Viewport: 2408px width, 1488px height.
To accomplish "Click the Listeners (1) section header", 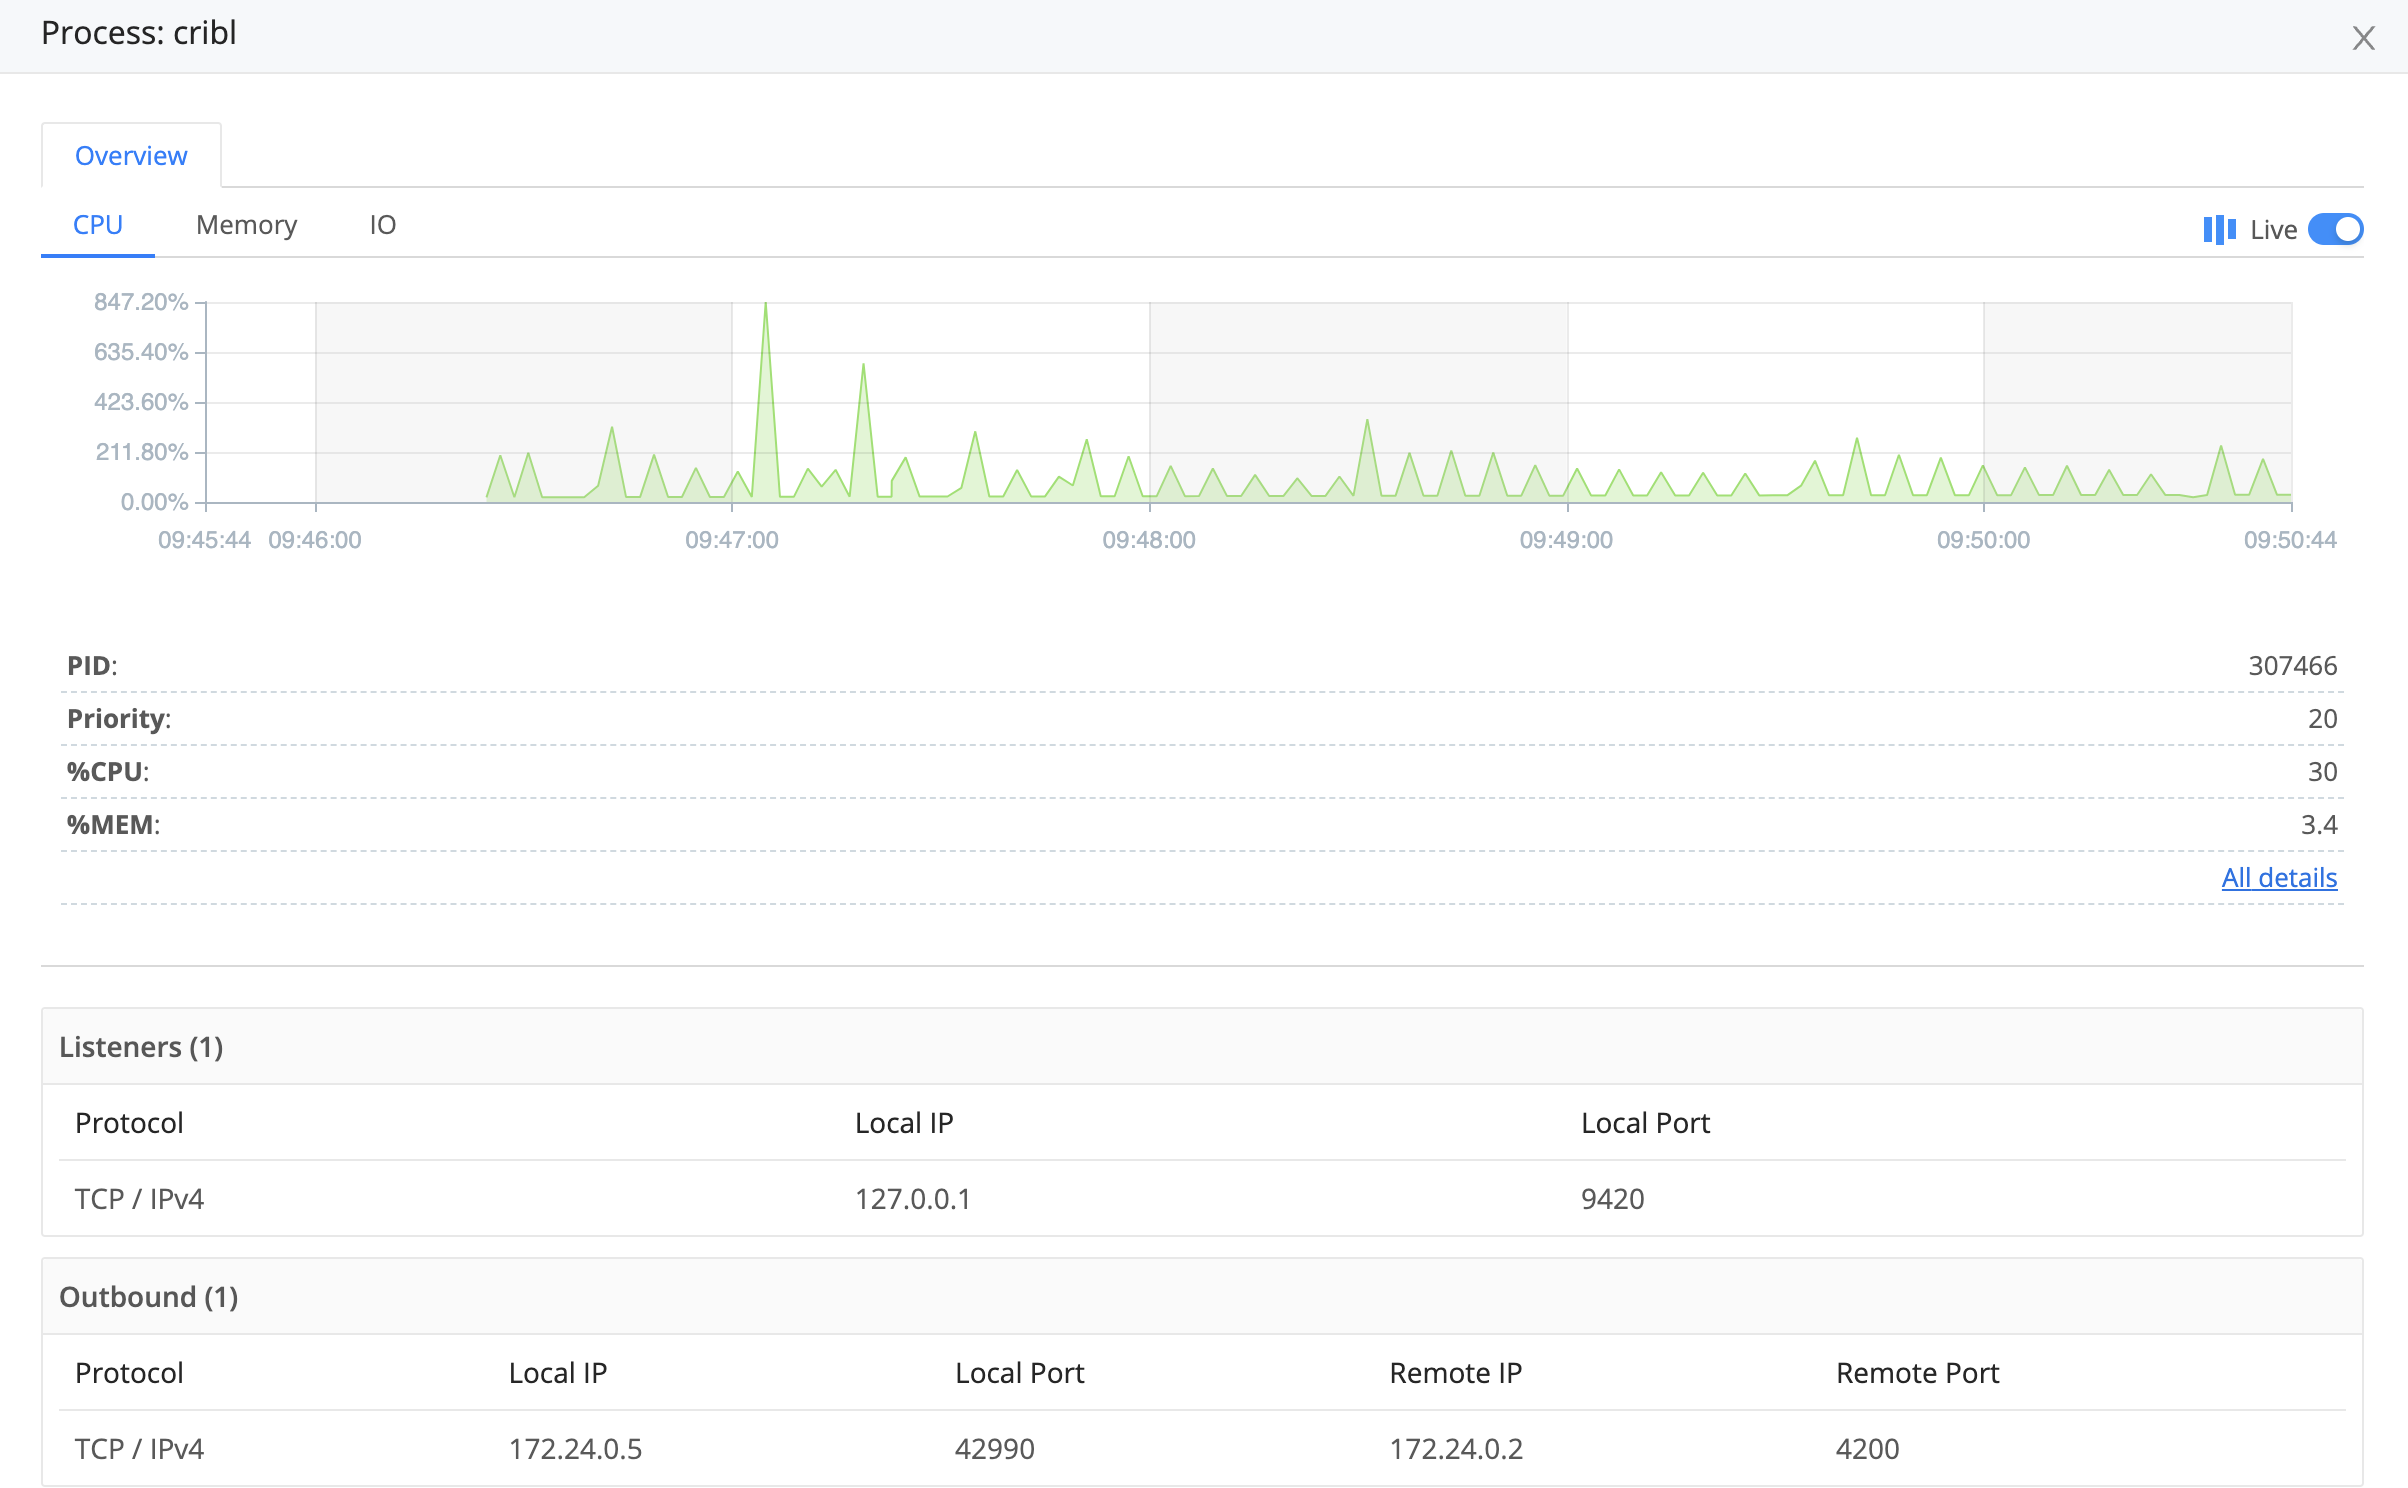I will [141, 1047].
